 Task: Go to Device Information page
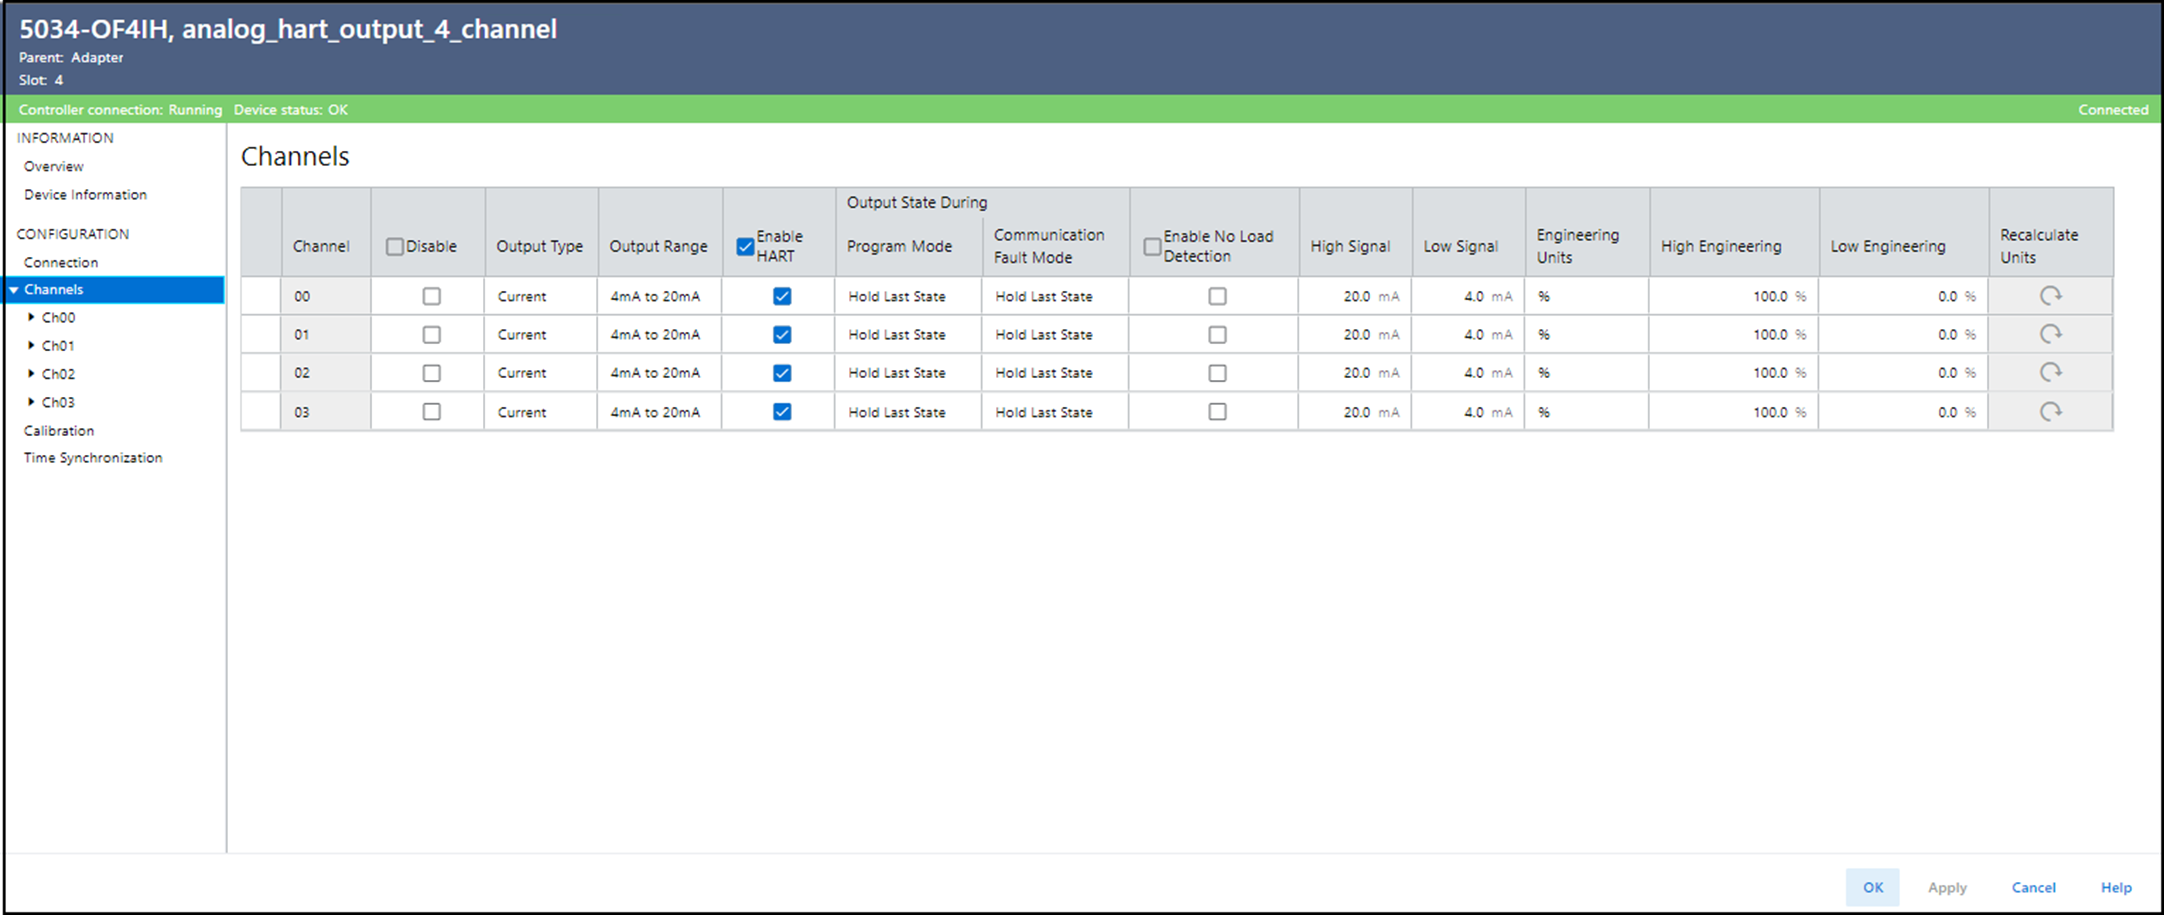(85, 195)
